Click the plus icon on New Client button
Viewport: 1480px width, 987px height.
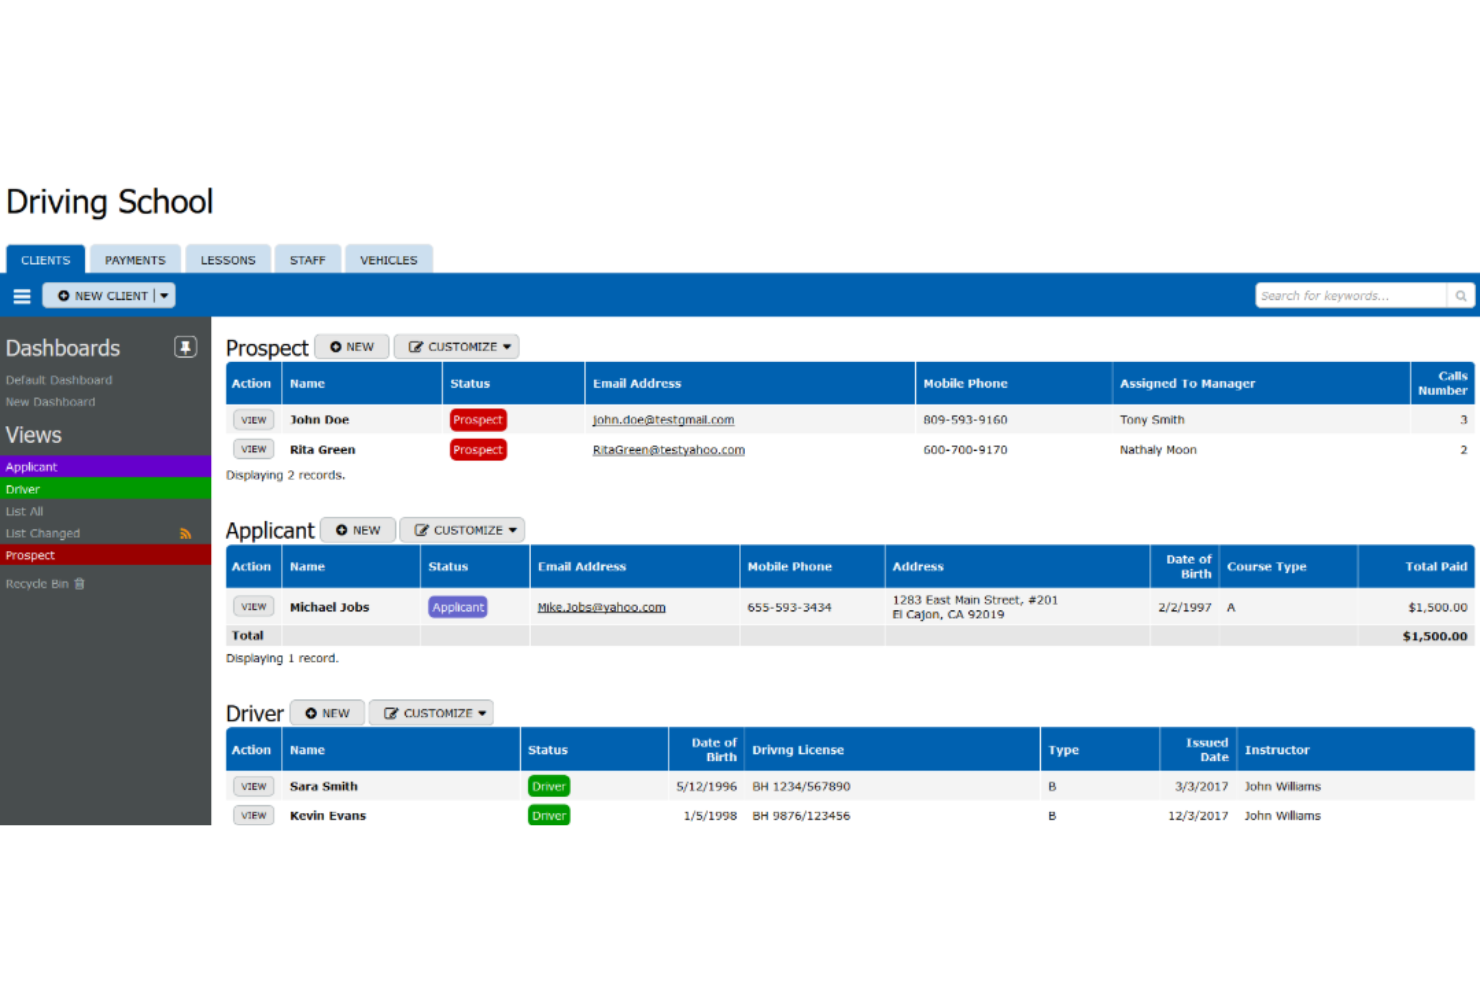coord(64,295)
